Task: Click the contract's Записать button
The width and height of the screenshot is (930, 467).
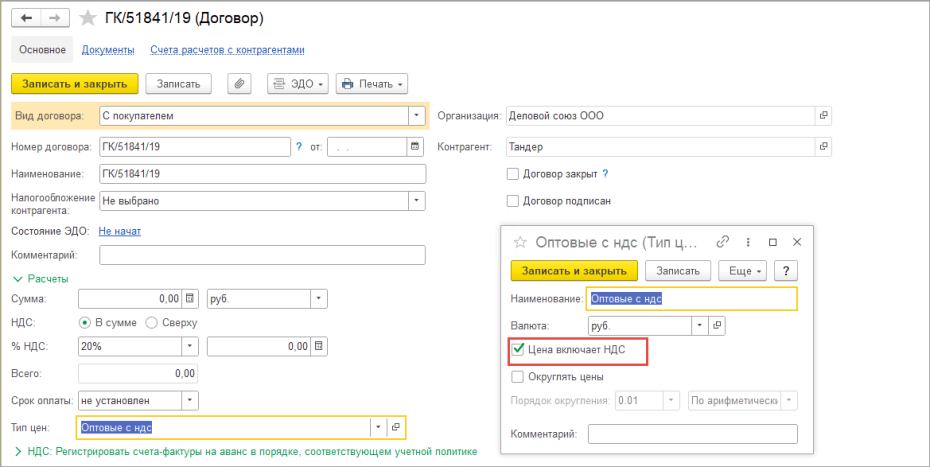Action: [x=179, y=84]
